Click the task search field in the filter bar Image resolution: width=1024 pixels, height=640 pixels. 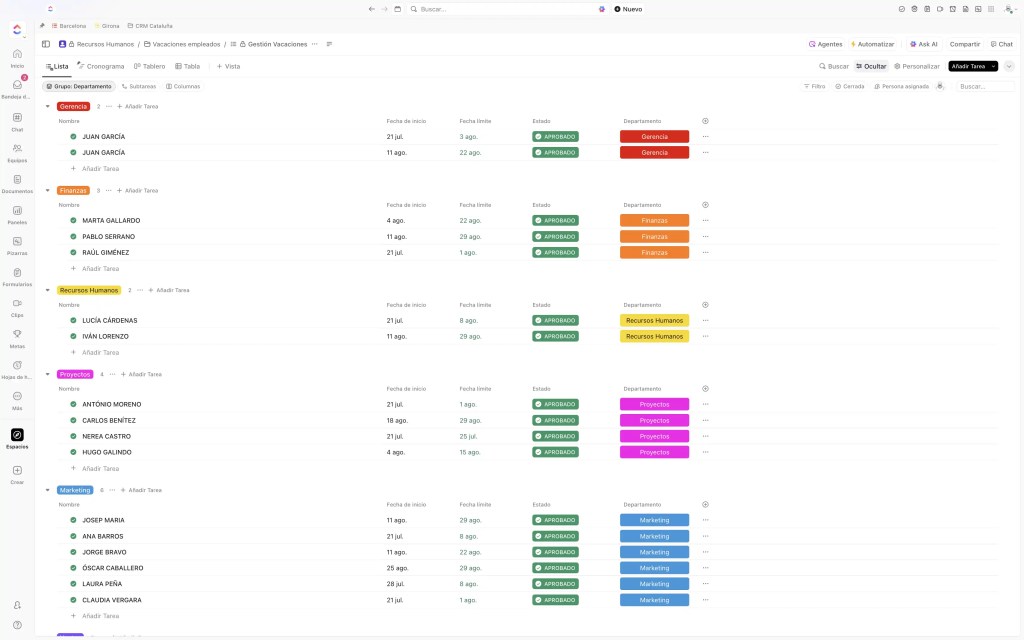point(984,86)
